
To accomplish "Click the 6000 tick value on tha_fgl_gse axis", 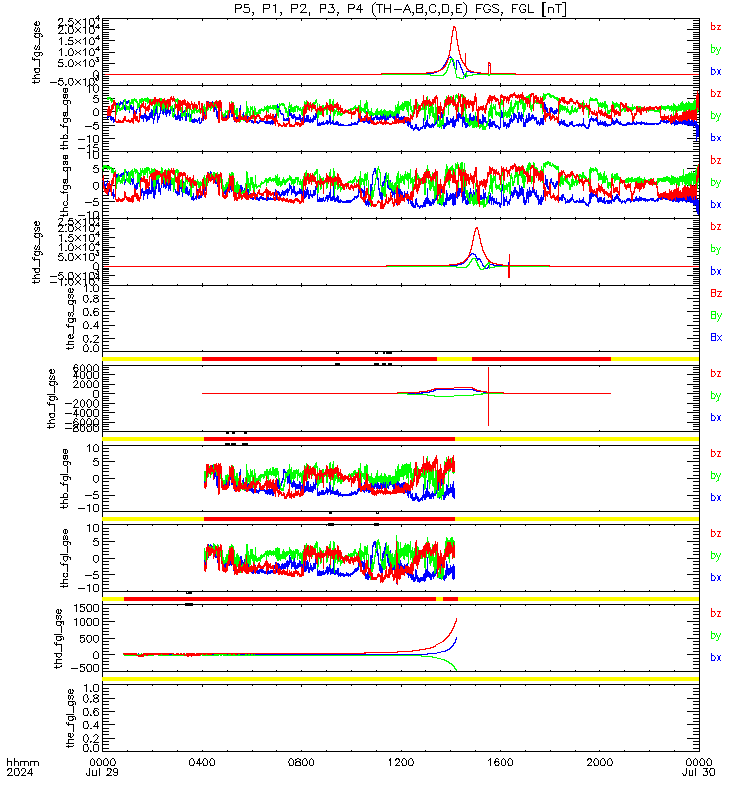I will click(86, 369).
